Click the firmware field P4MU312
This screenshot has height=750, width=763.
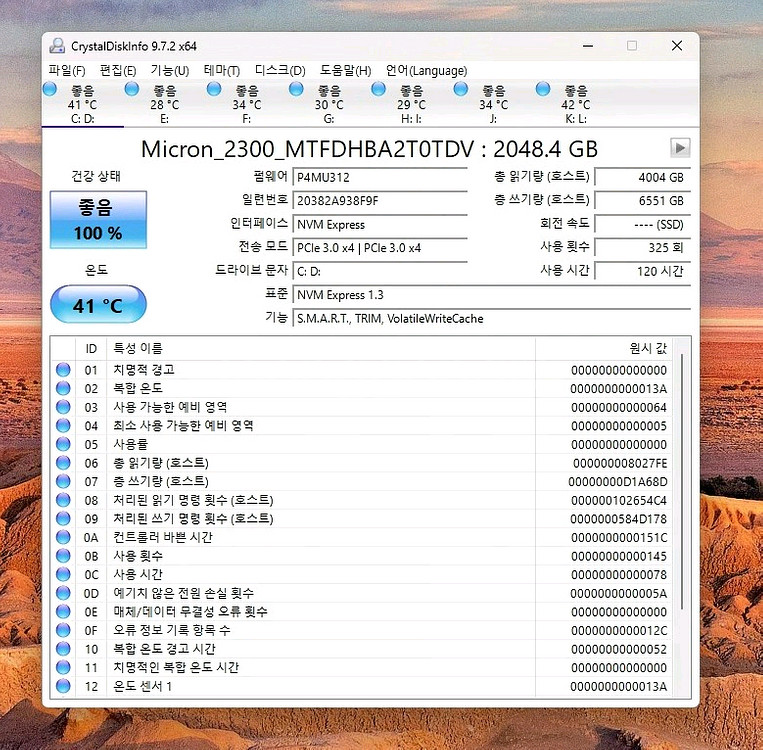click(380, 177)
